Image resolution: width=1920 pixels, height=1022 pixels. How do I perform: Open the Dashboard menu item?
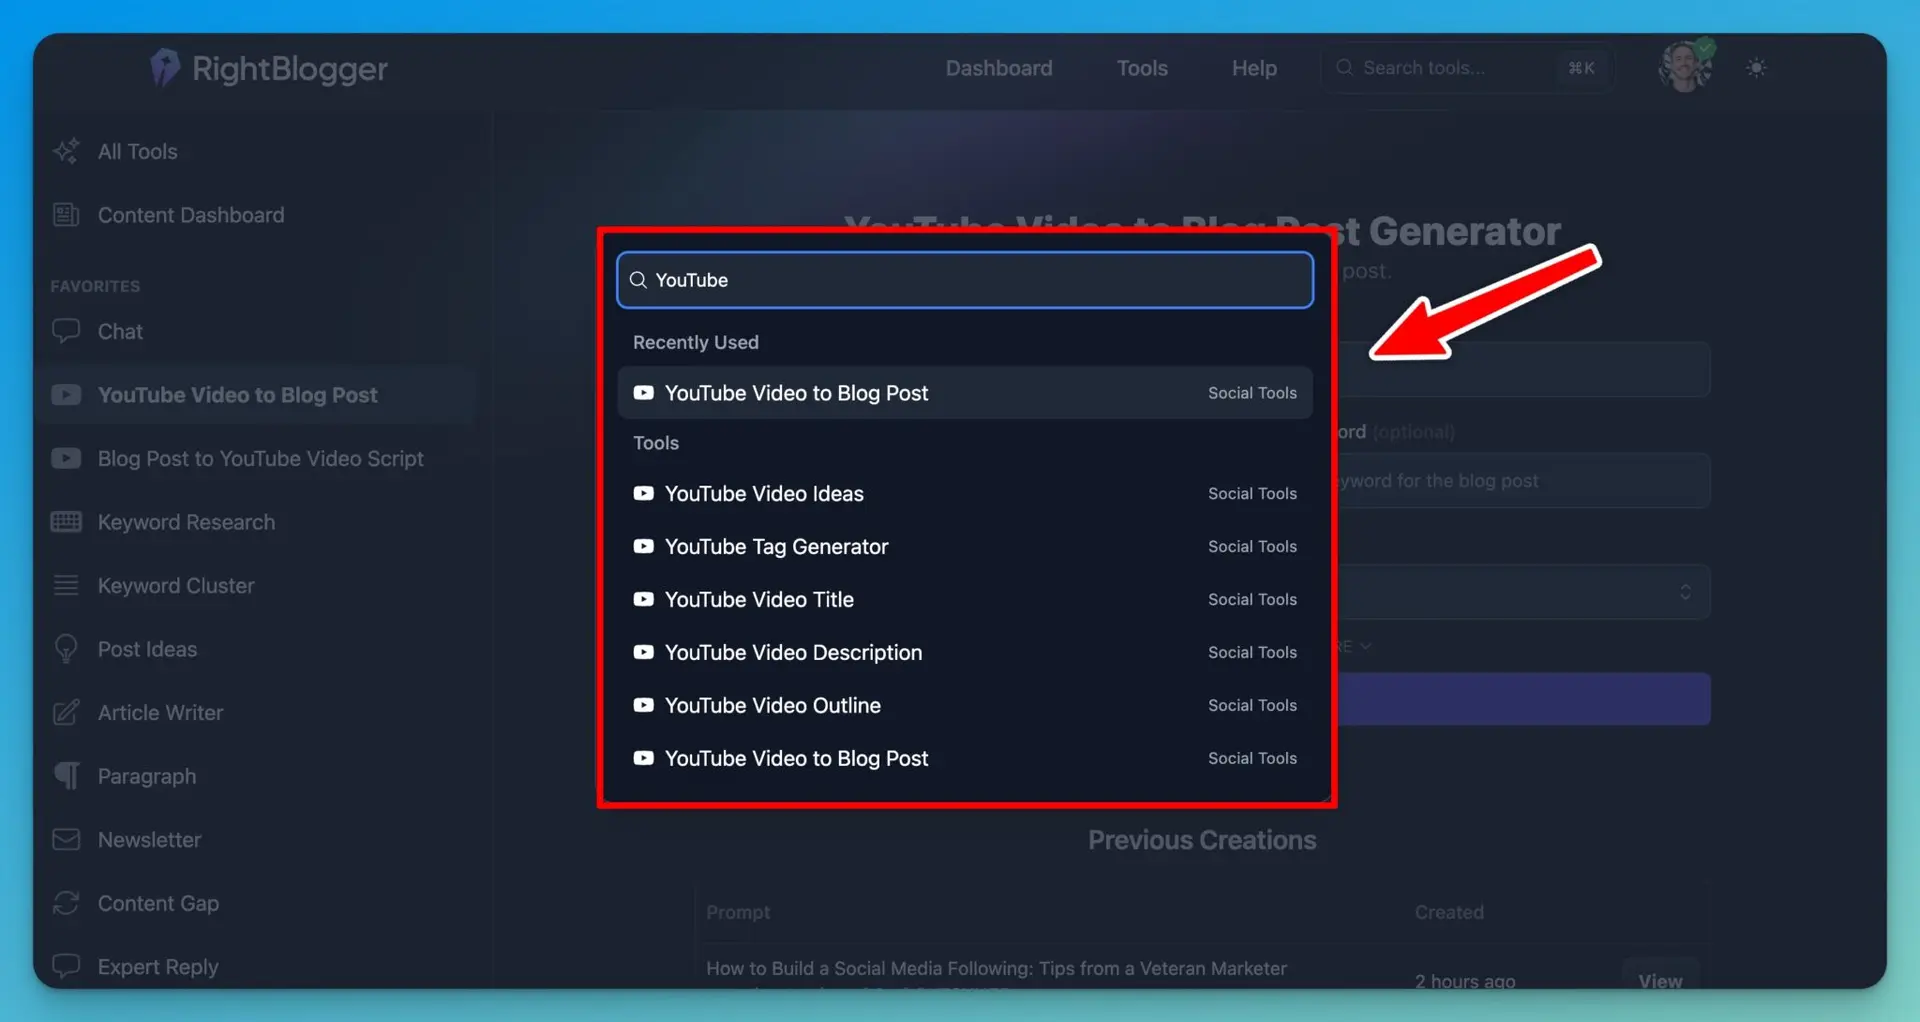999,67
